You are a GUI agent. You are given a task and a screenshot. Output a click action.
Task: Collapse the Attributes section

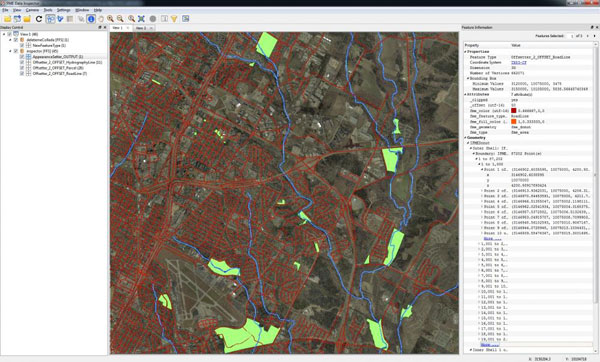pyautogui.click(x=466, y=94)
